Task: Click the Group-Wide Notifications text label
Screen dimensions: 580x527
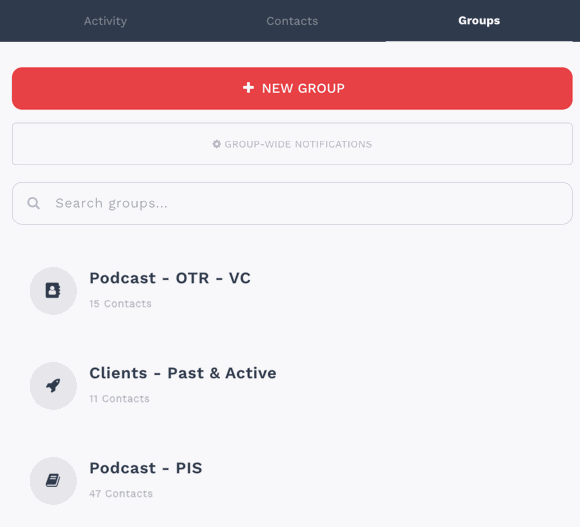Action: click(298, 144)
